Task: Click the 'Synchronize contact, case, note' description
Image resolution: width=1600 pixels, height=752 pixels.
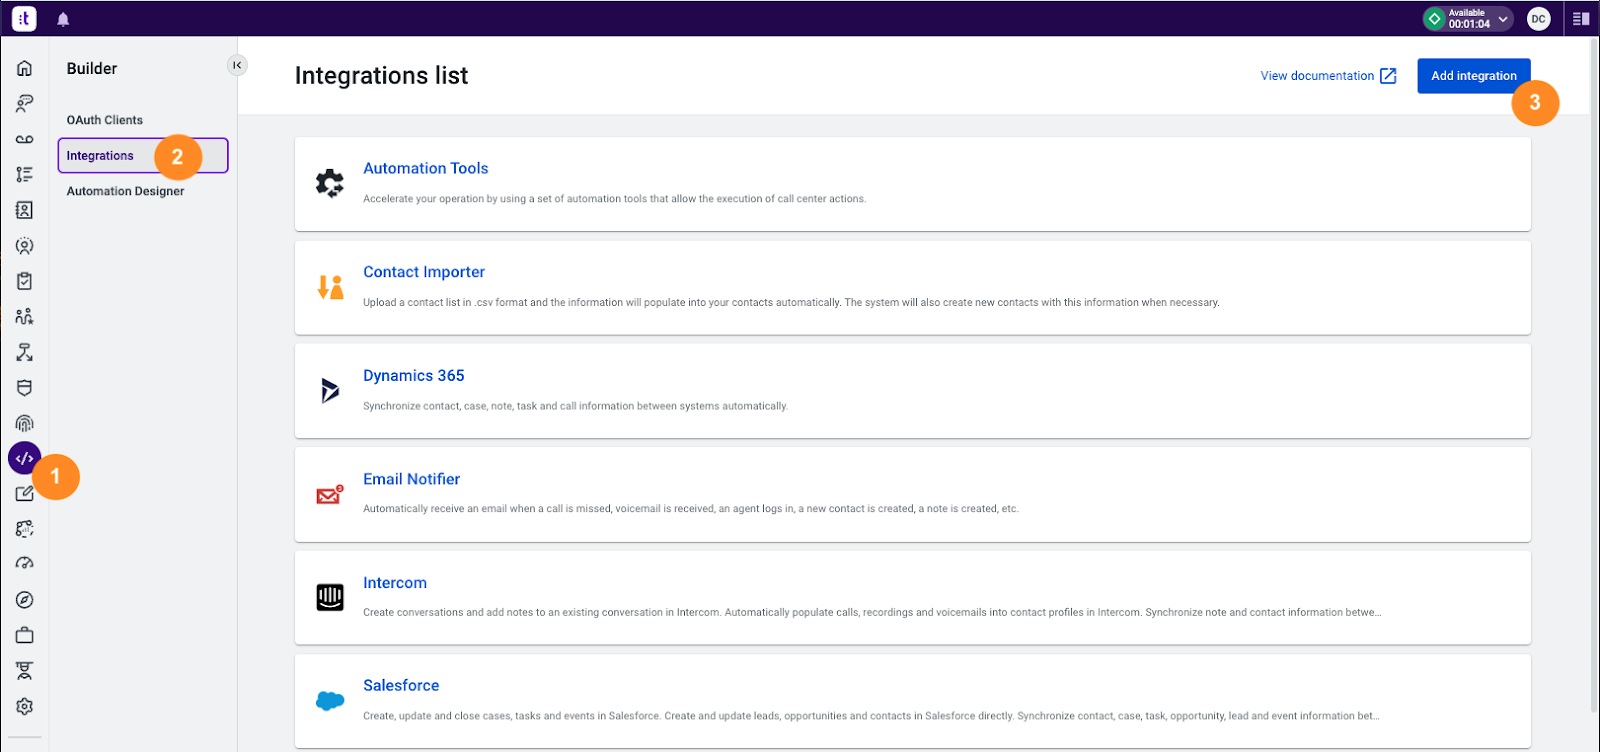Action: tap(575, 406)
